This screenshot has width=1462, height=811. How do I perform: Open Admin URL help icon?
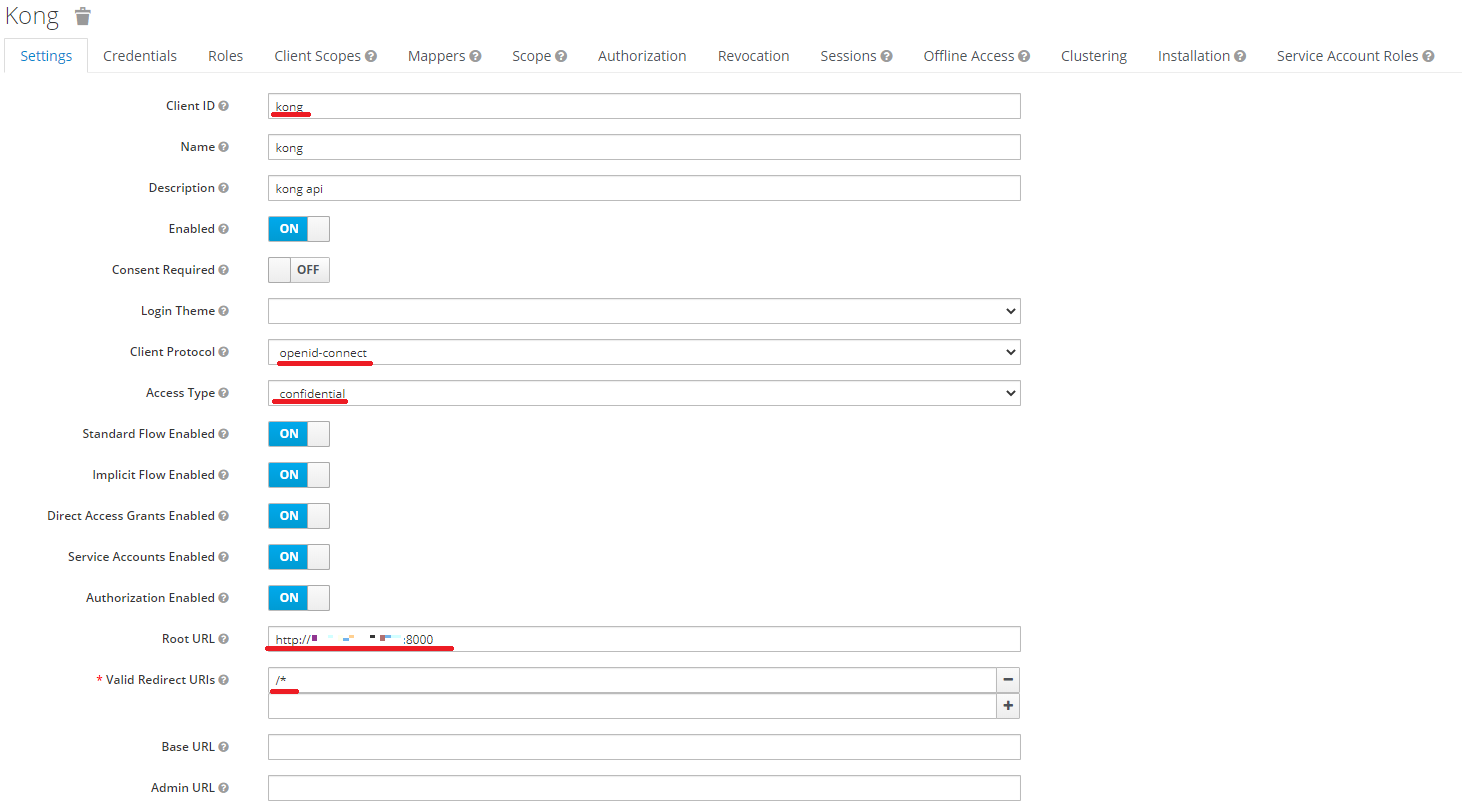(x=224, y=788)
